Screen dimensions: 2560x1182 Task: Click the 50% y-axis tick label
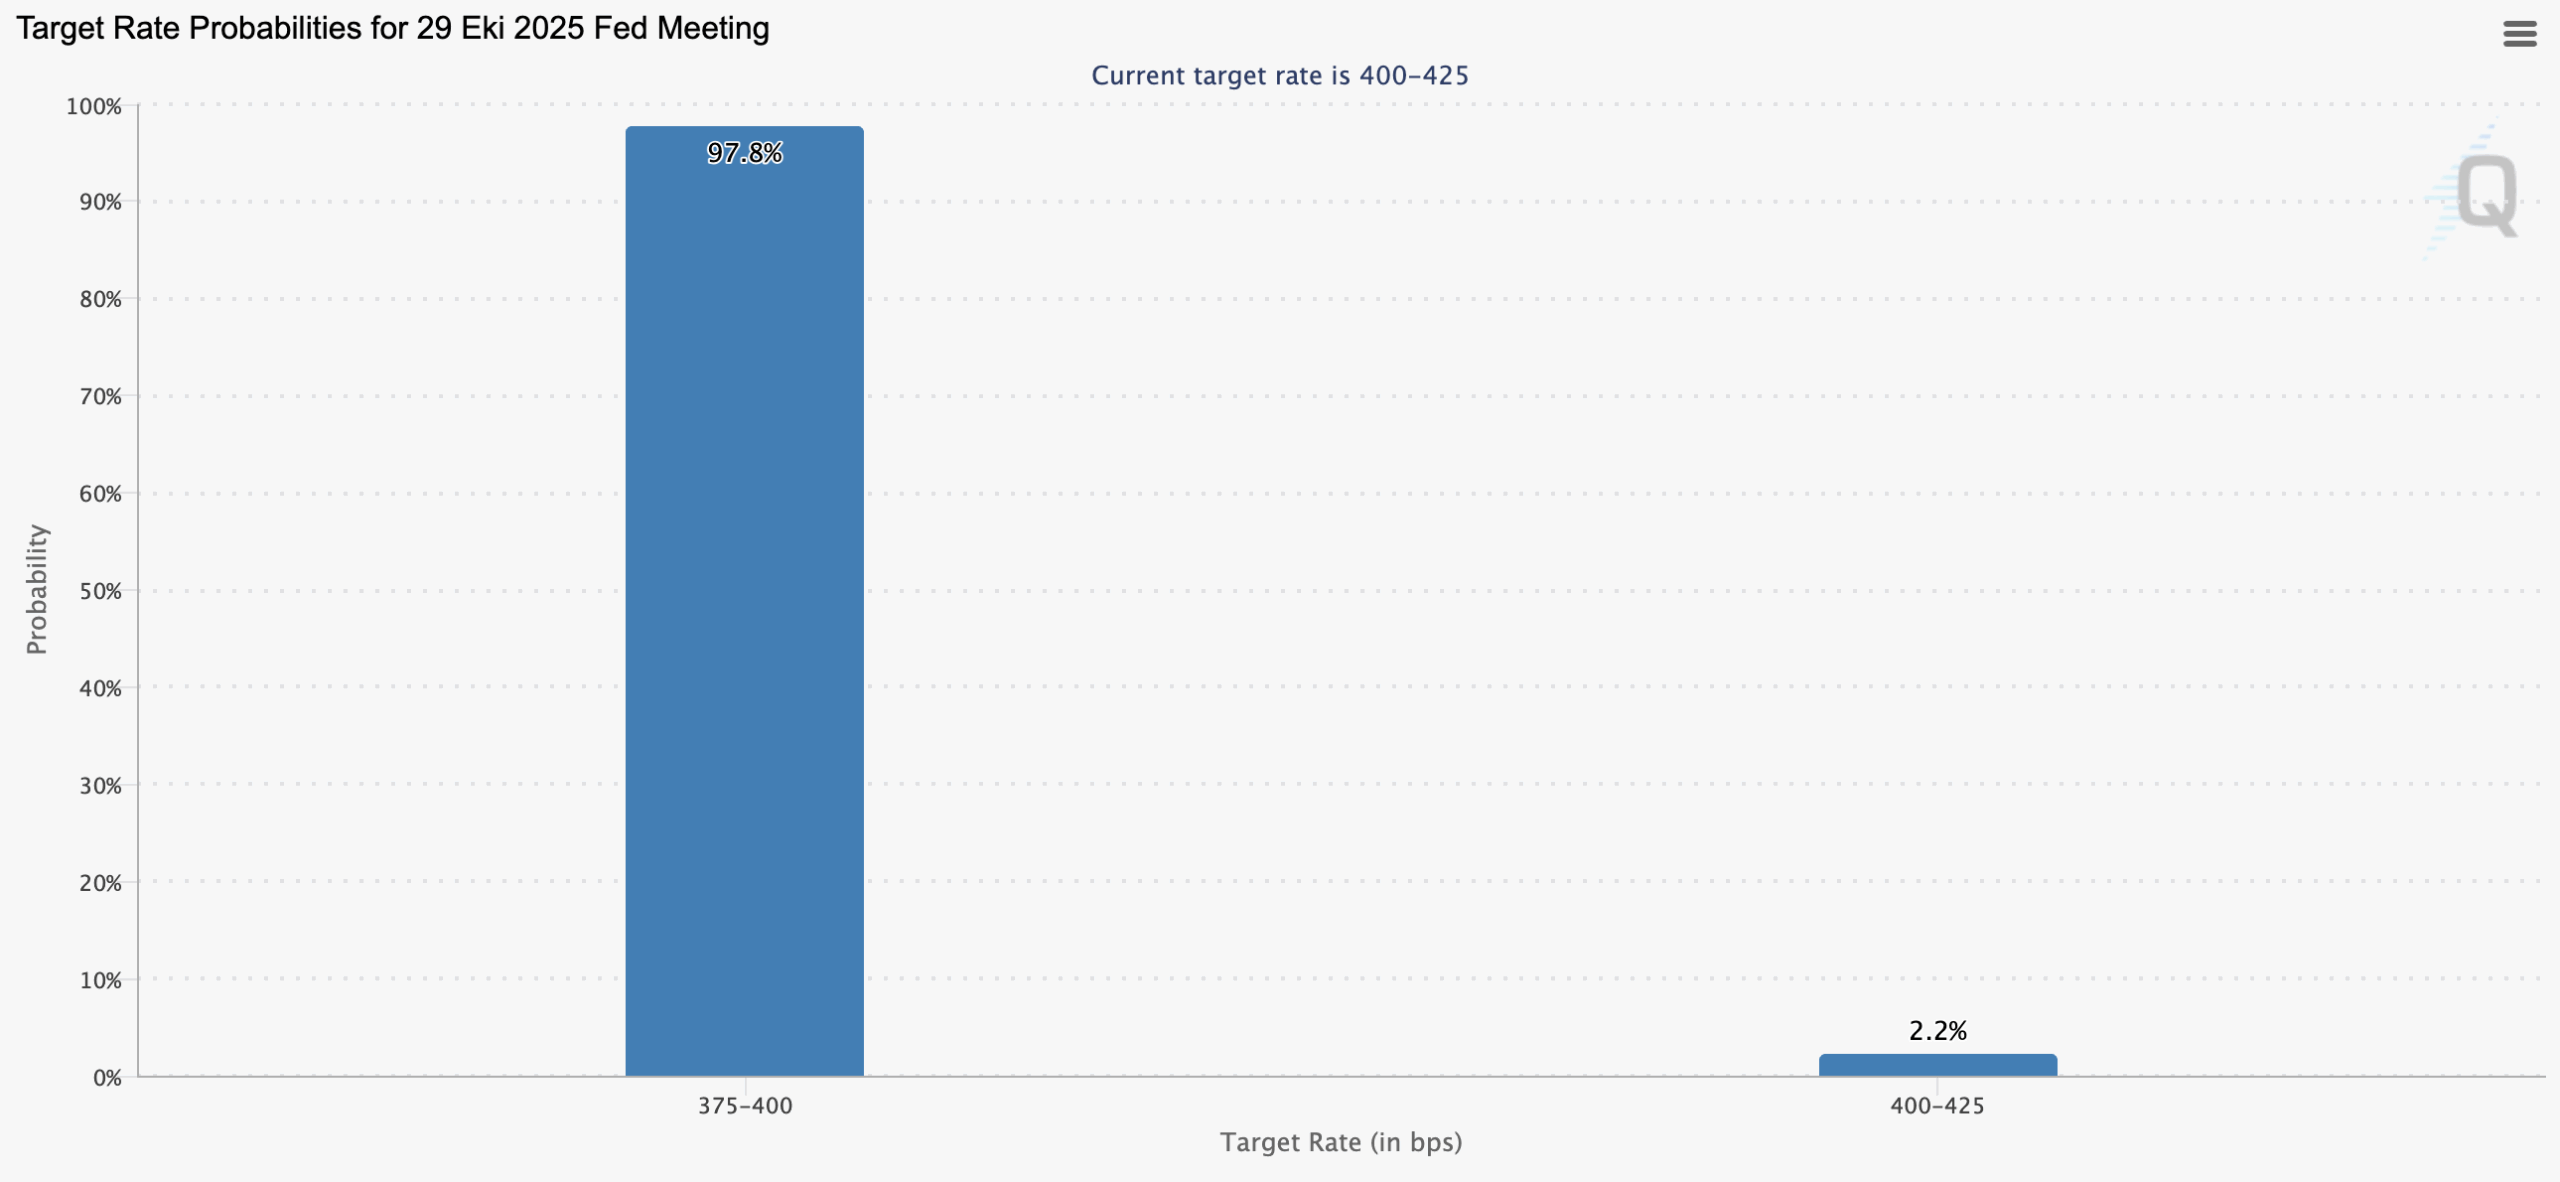click(100, 591)
